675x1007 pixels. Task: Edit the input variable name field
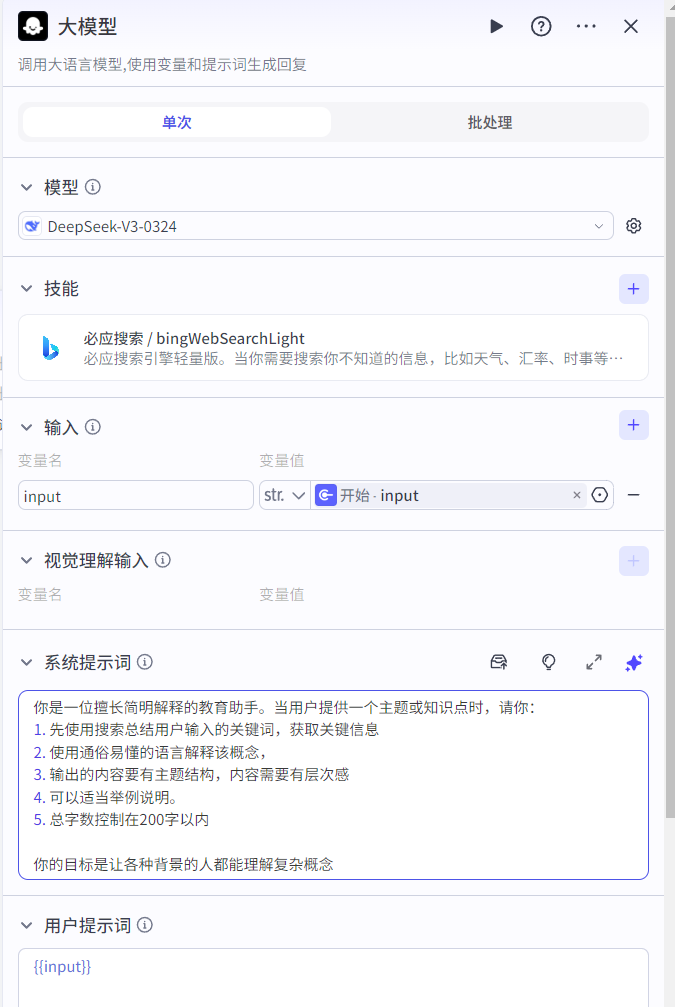(136, 495)
